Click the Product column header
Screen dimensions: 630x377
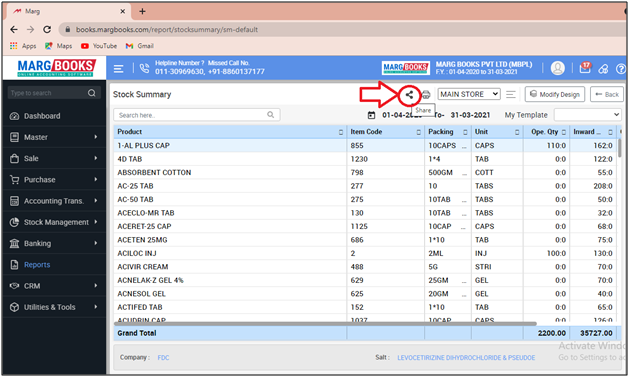click(230, 132)
